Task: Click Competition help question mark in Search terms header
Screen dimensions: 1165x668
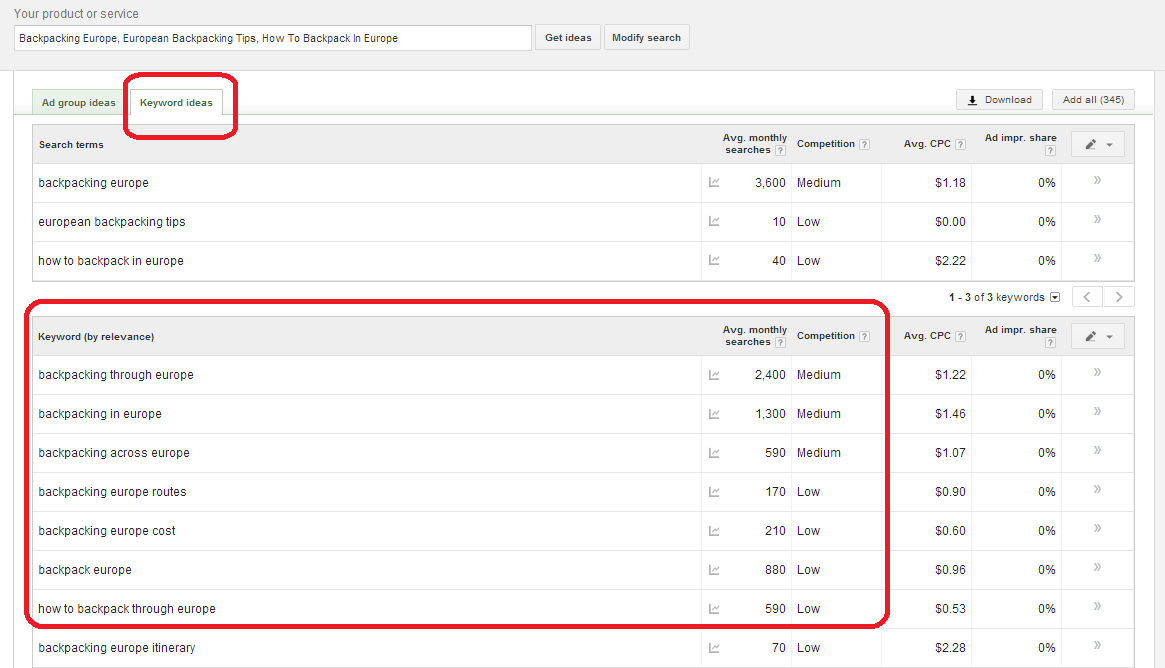Action: click(x=864, y=144)
